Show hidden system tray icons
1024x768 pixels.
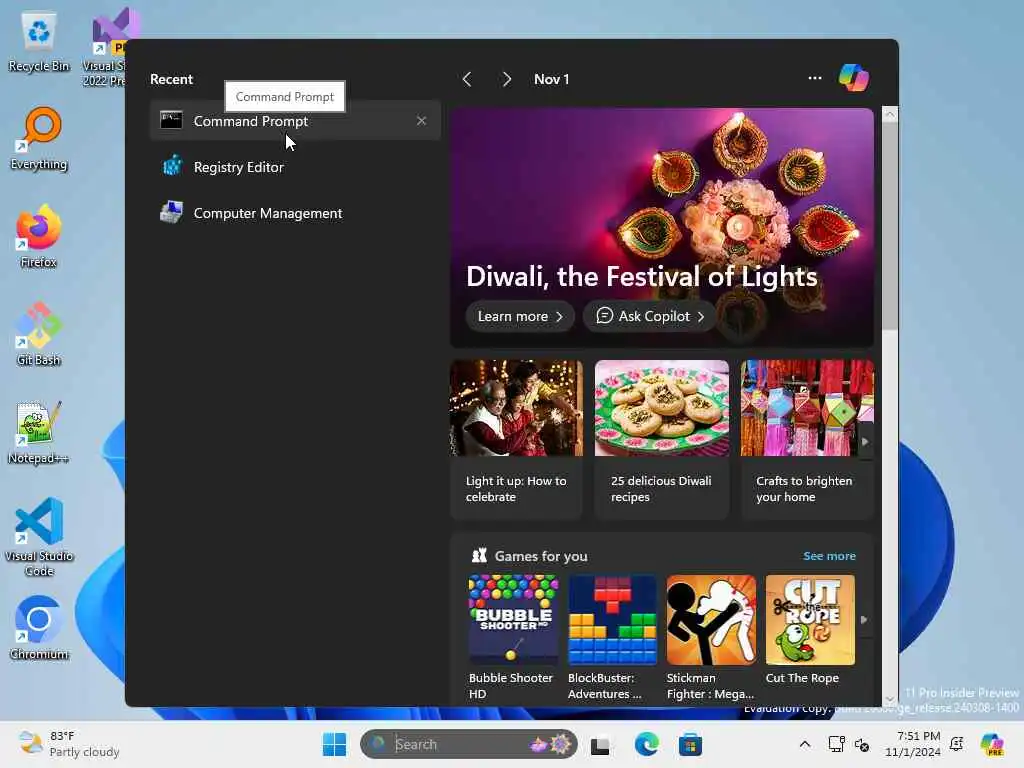[805, 744]
